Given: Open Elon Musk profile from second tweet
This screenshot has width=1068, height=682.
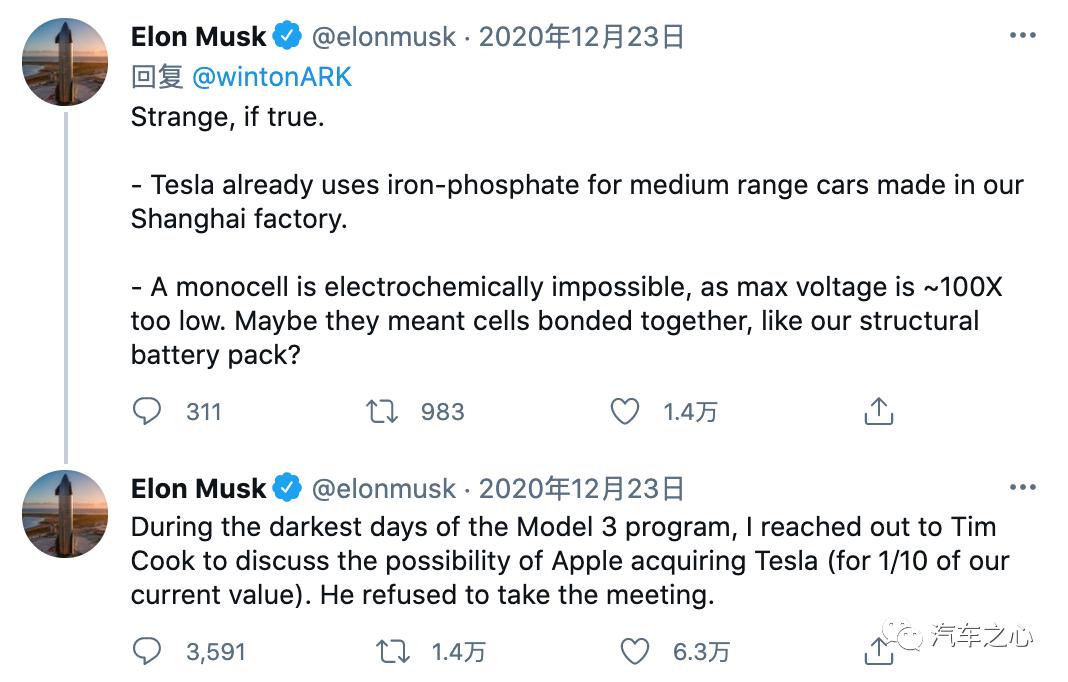Looking at the screenshot, I should (199, 489).
